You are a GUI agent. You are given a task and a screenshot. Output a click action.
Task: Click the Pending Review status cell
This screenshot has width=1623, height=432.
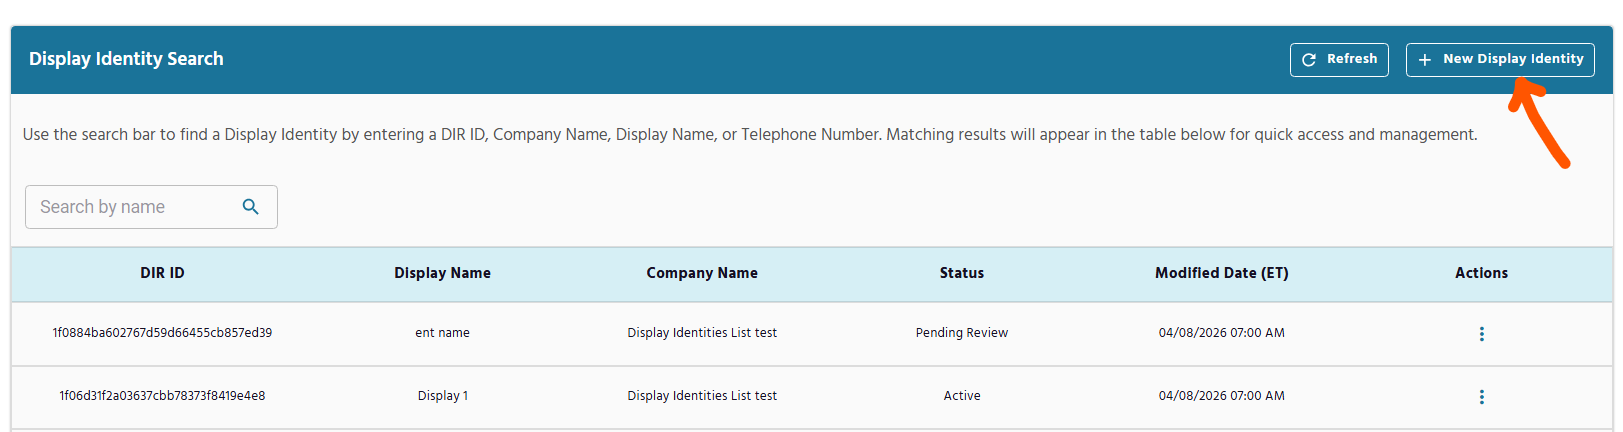coord(962,333)
